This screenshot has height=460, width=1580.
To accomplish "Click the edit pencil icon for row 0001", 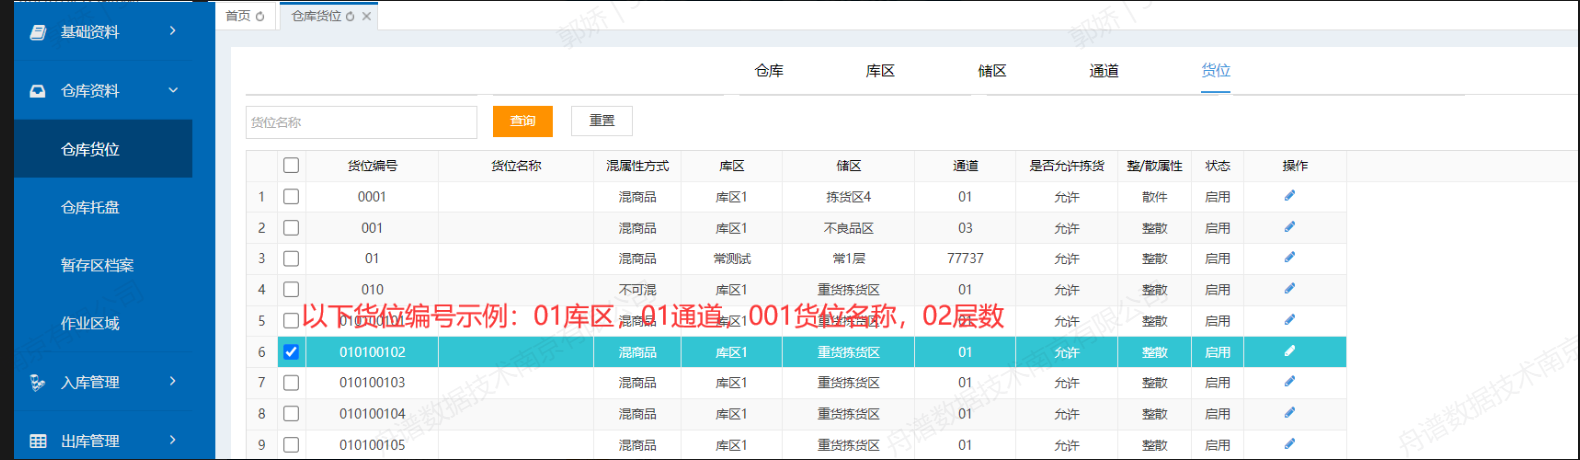I will (1289, 196).
